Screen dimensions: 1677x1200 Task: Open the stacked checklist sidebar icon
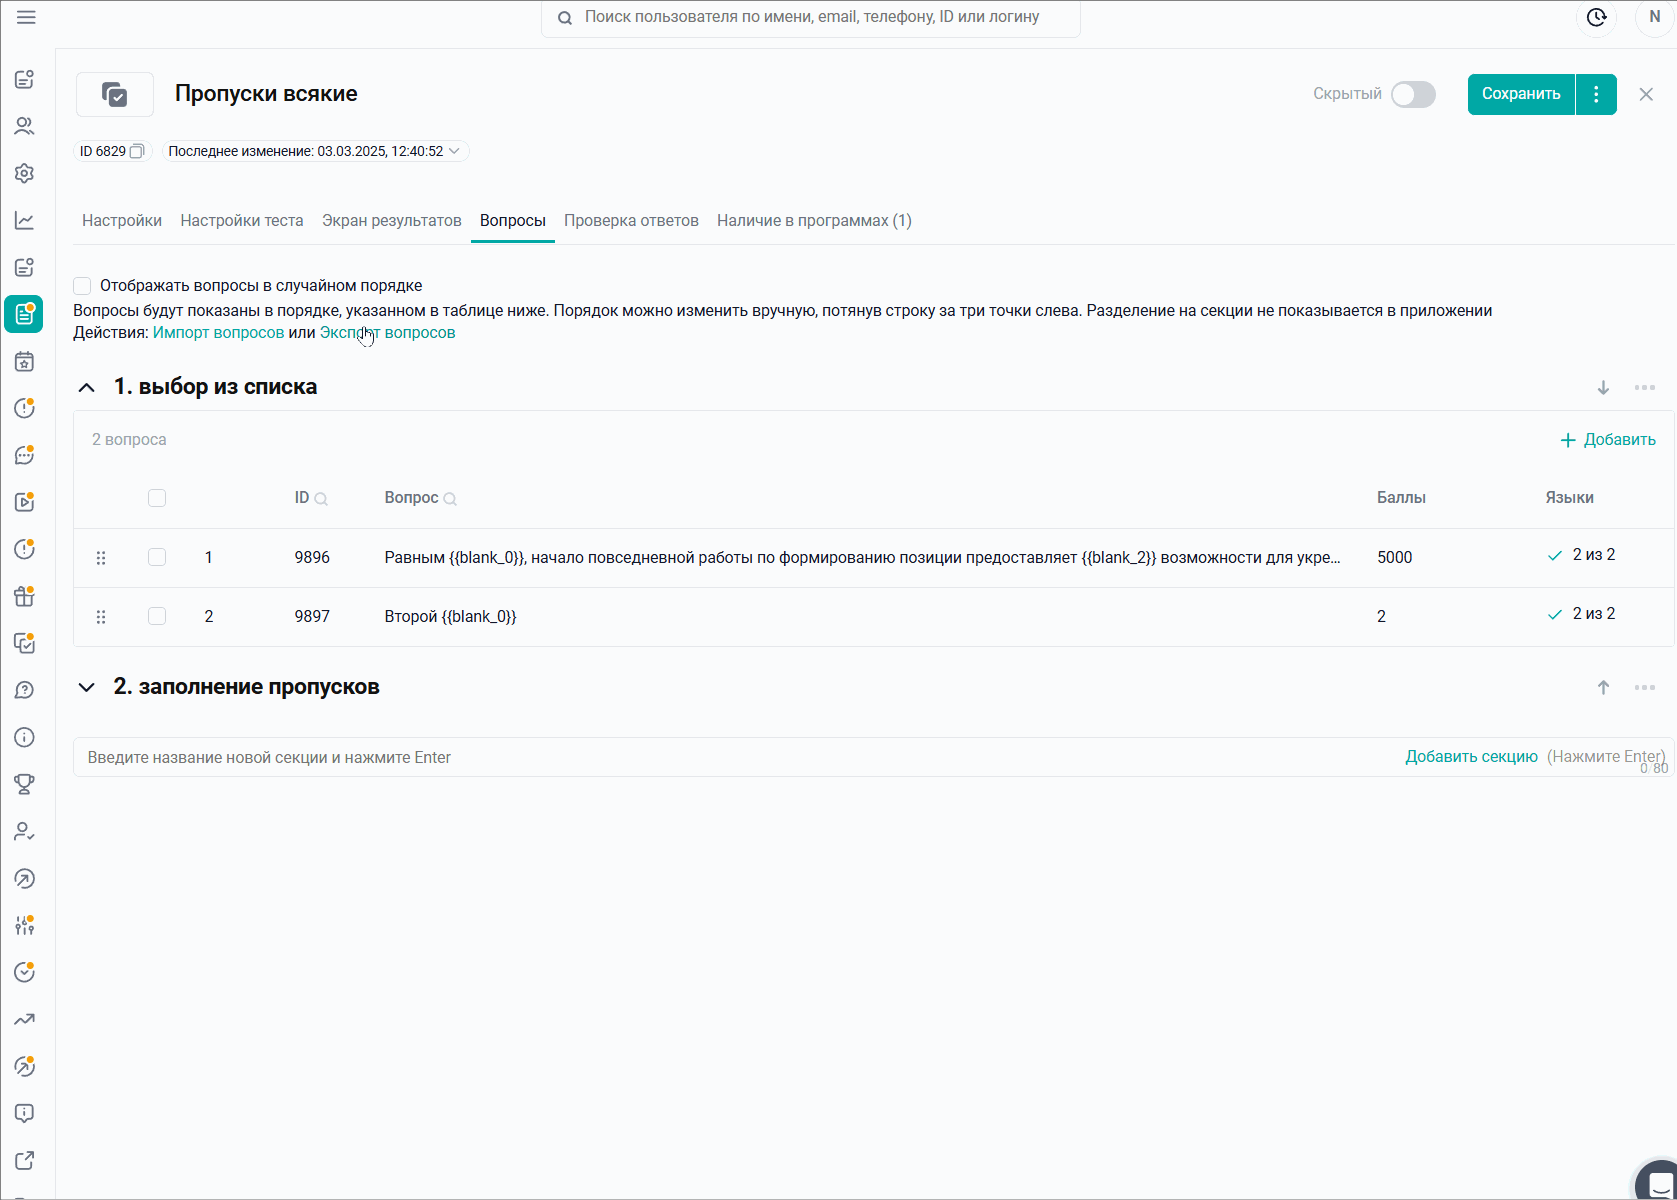click(25, 643)
